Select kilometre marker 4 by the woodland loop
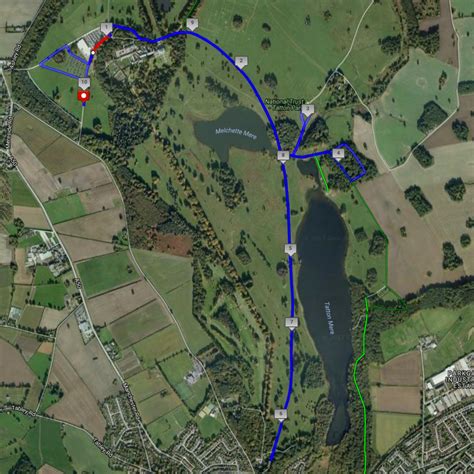Image resolution: width=474 pixels, height=474 pixels. tap(338, 154)
